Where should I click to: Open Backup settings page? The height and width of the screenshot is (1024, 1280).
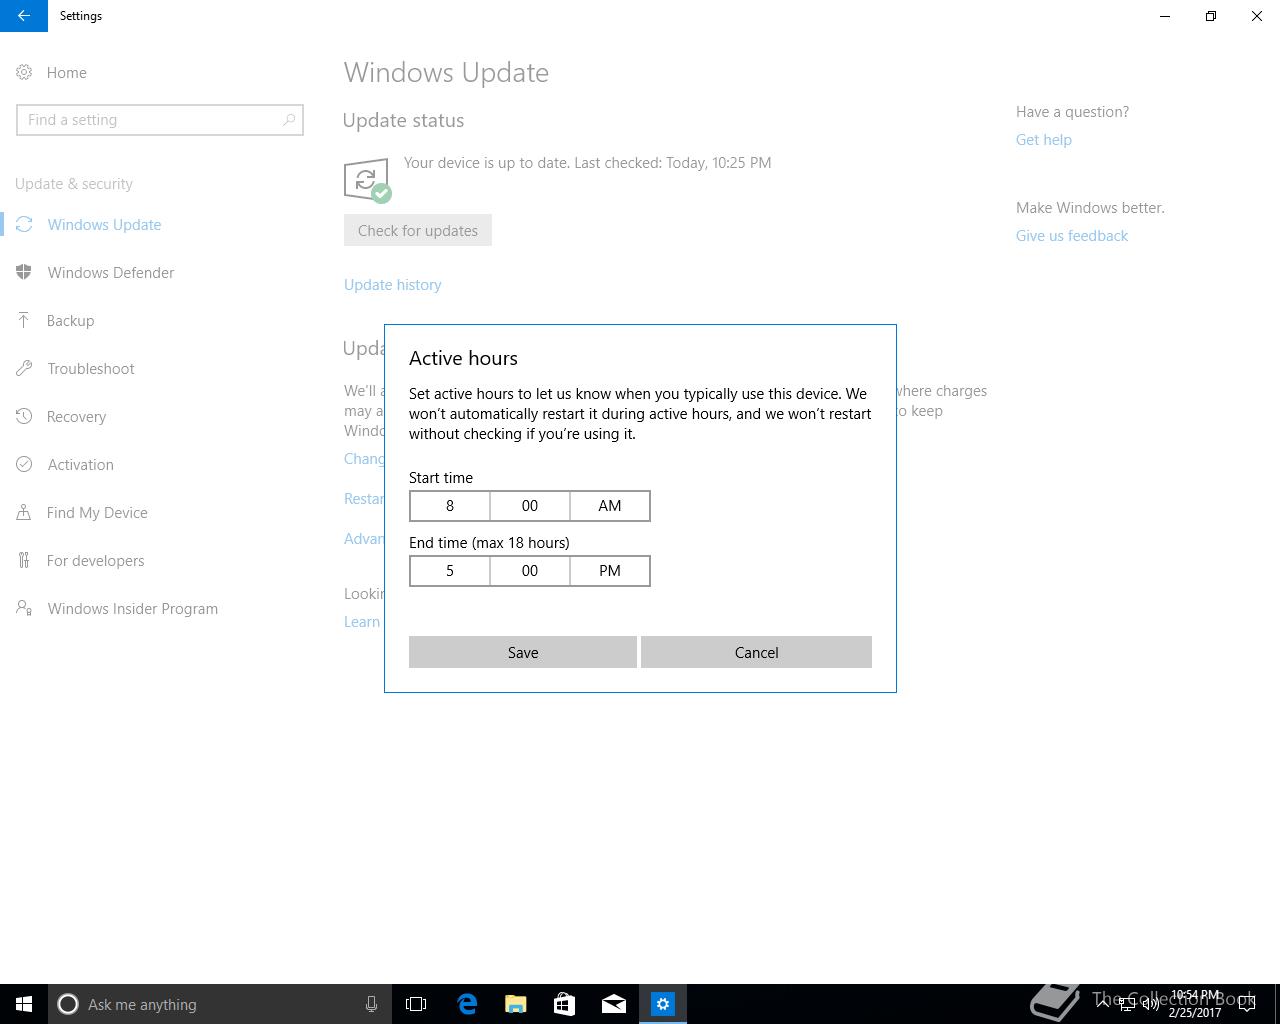(70, 320)
